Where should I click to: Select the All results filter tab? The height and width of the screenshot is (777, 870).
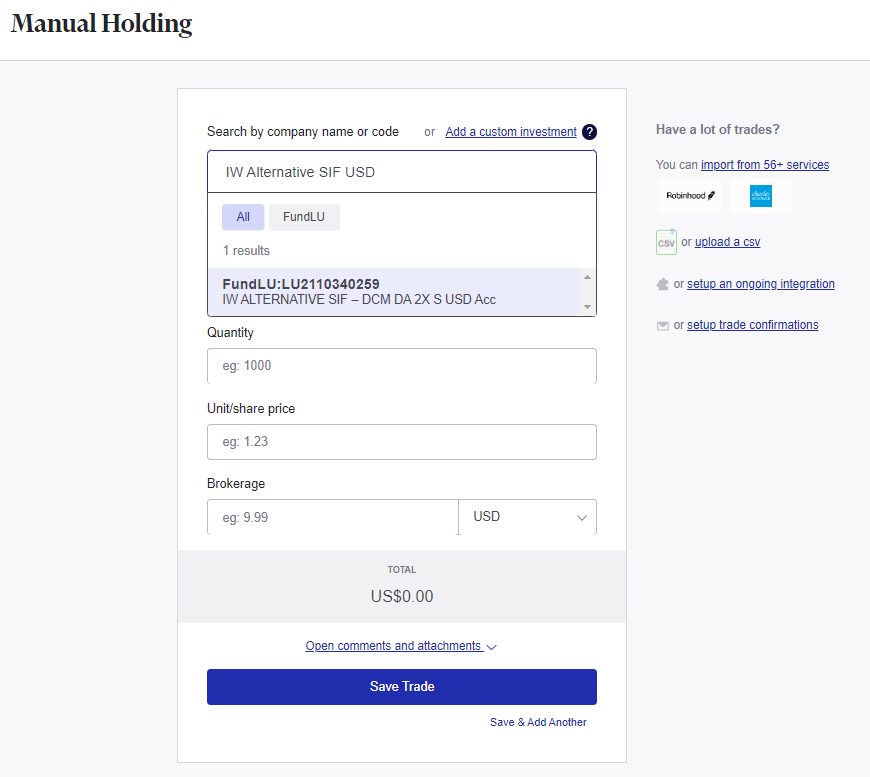click(243, 217)
